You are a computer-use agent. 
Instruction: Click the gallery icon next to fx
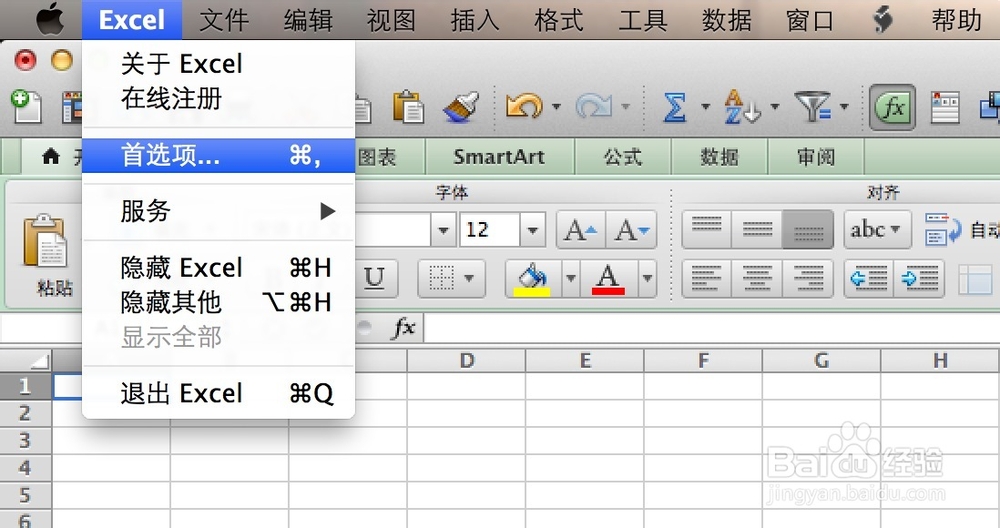(945, 107)
